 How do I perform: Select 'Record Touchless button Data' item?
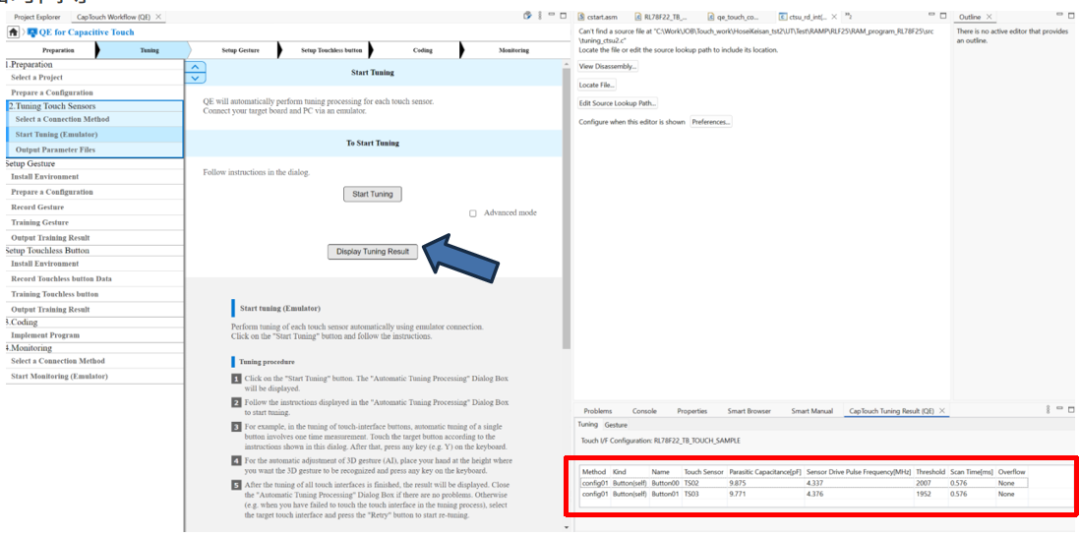[x=94, y=279]
